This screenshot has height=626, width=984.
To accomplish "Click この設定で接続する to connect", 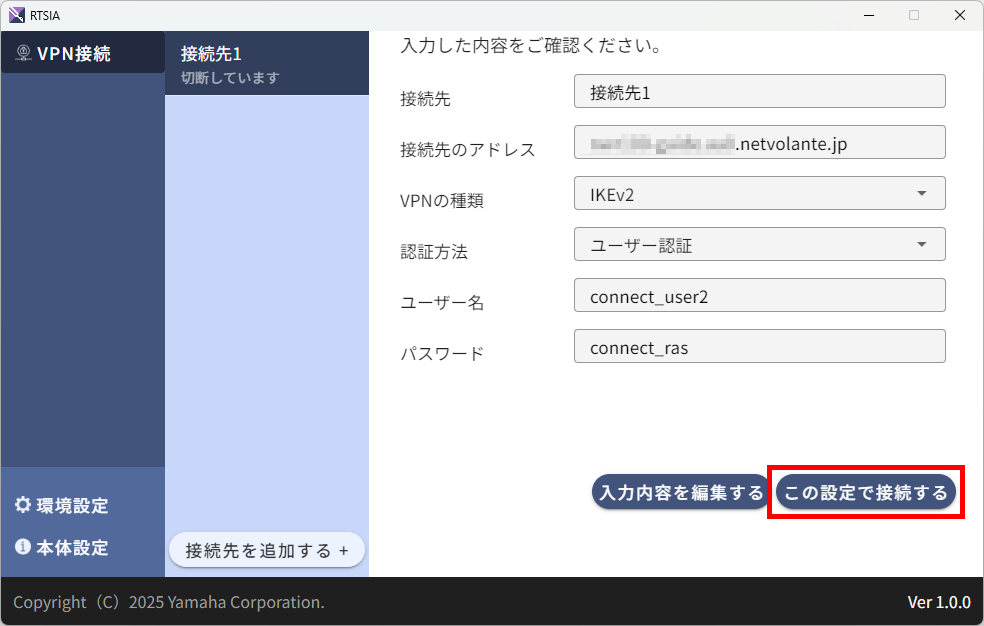I will pos(866,492).
